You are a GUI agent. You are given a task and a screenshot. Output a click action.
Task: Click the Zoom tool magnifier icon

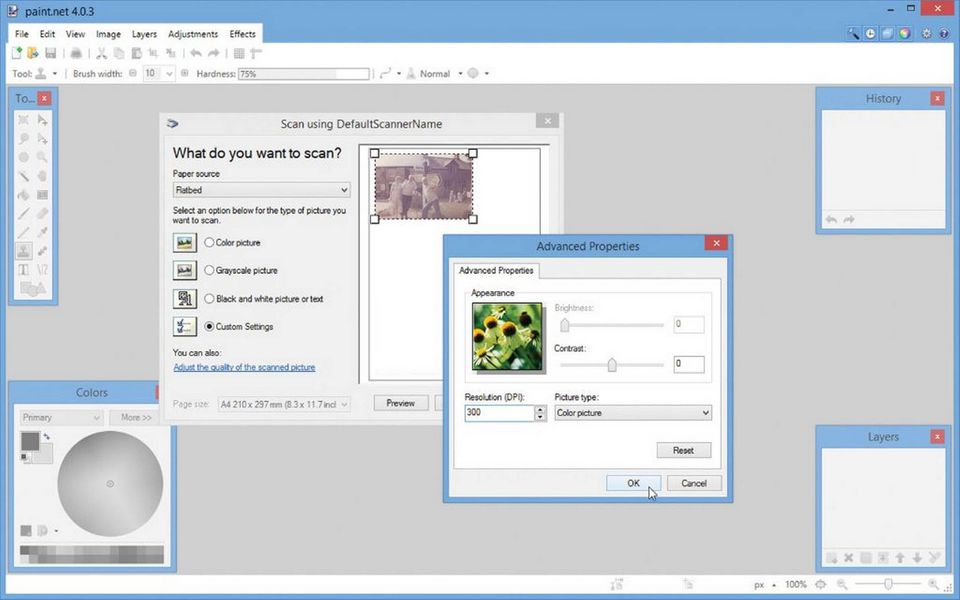(42, 157)
